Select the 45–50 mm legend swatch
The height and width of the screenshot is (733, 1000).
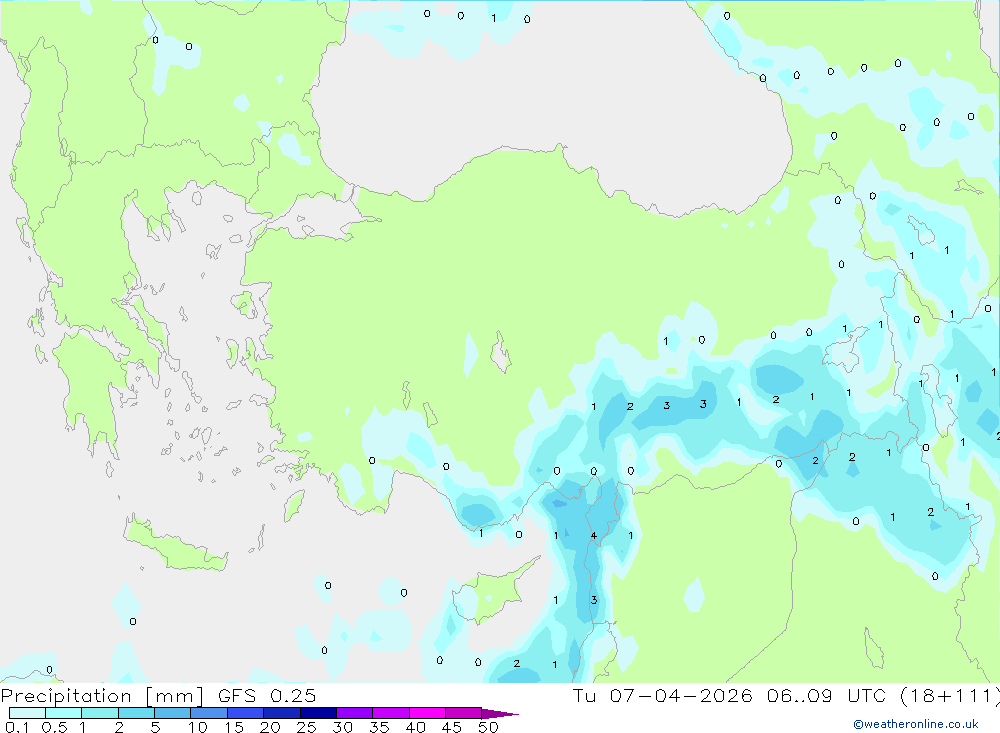coord(464,713)
